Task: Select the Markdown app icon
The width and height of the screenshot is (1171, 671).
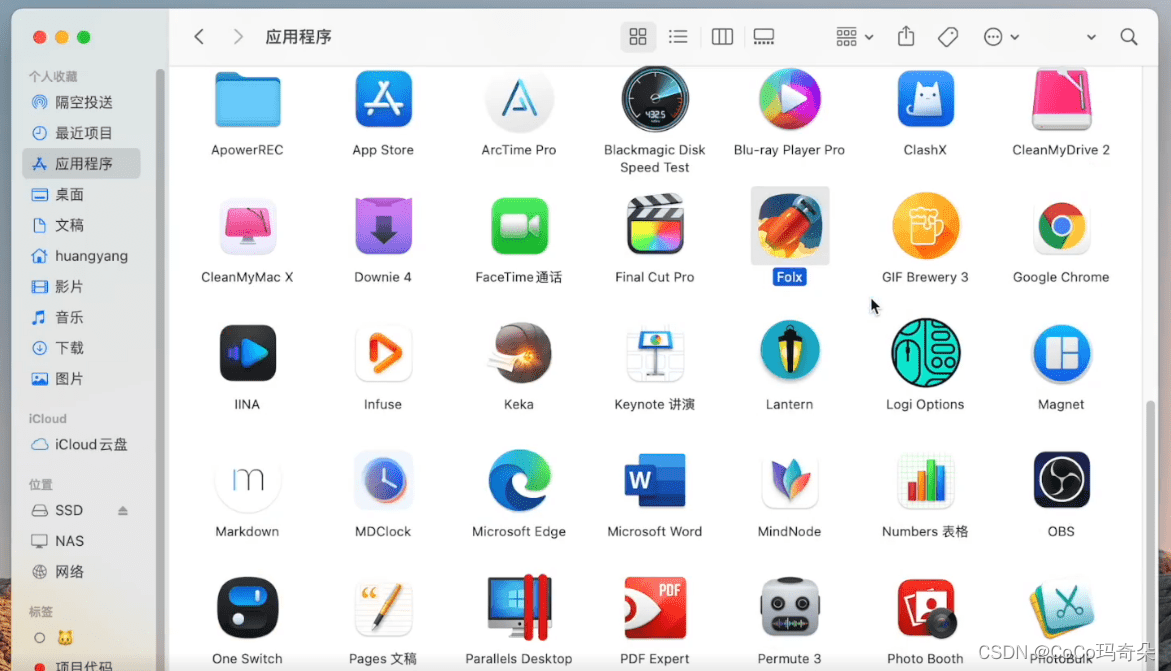Action: point(247,480)
